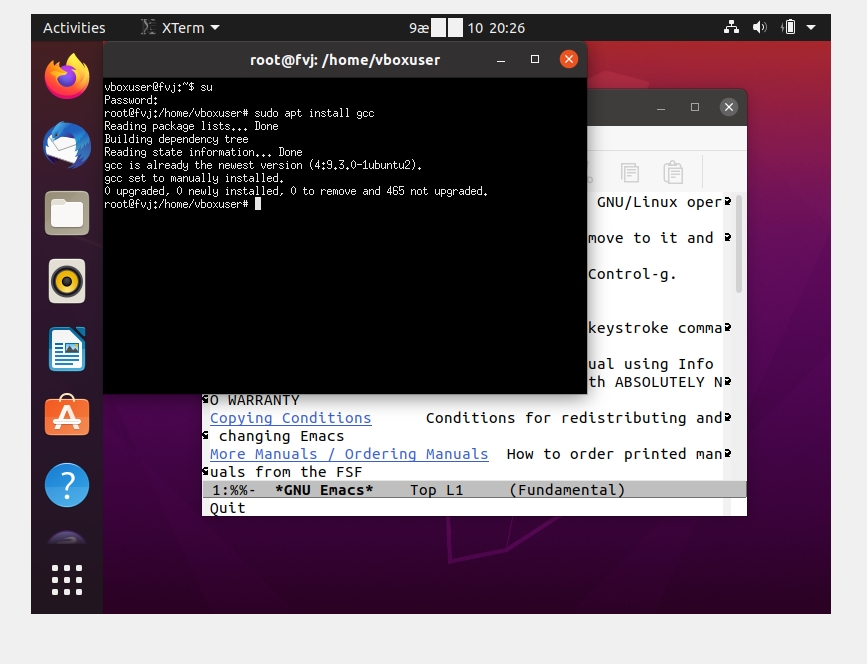The image size is (867, 664).
Task: Click the volume speaker icon in top bar
Action: click(760, 27)
